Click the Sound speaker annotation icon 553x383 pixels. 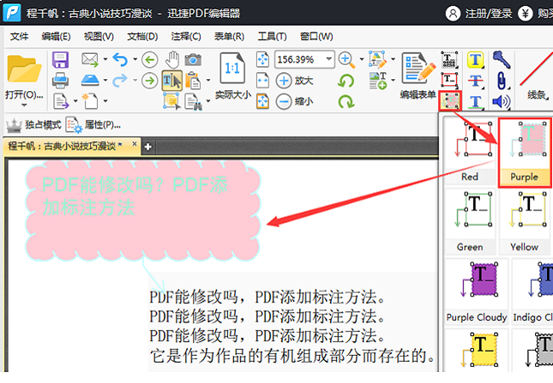[501, 102]
